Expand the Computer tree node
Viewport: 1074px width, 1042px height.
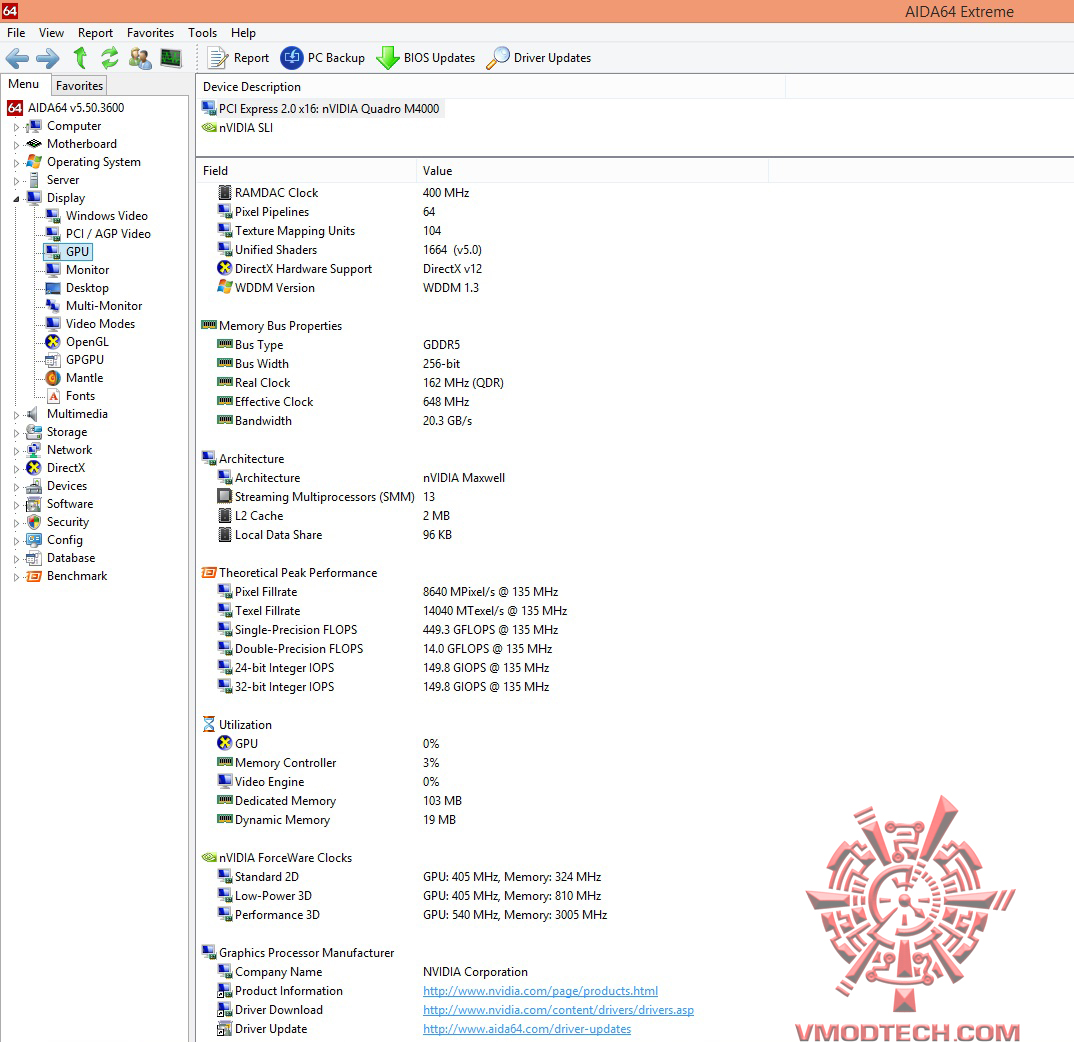coord(16,127)
